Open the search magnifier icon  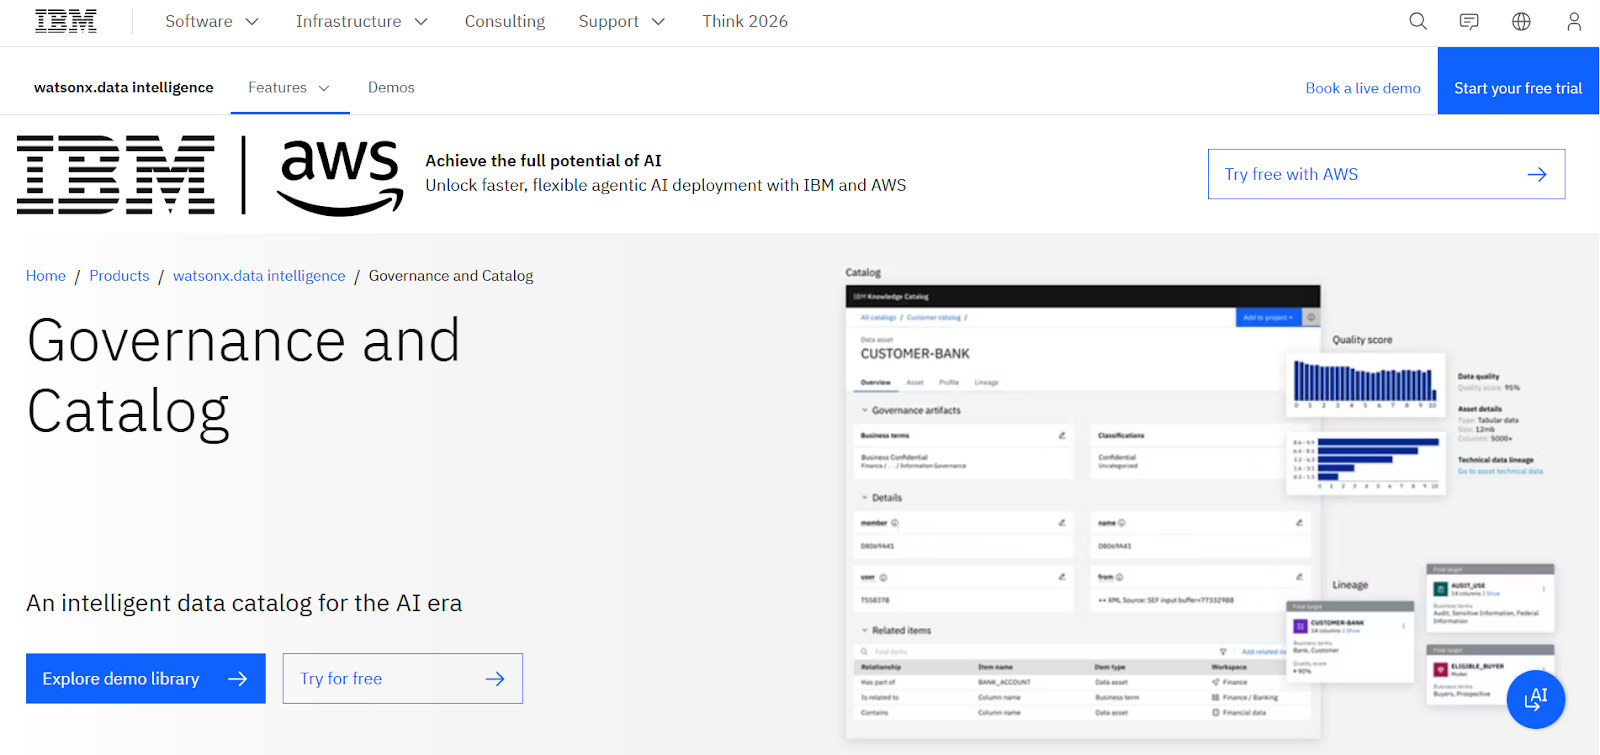click(1418, 21)
